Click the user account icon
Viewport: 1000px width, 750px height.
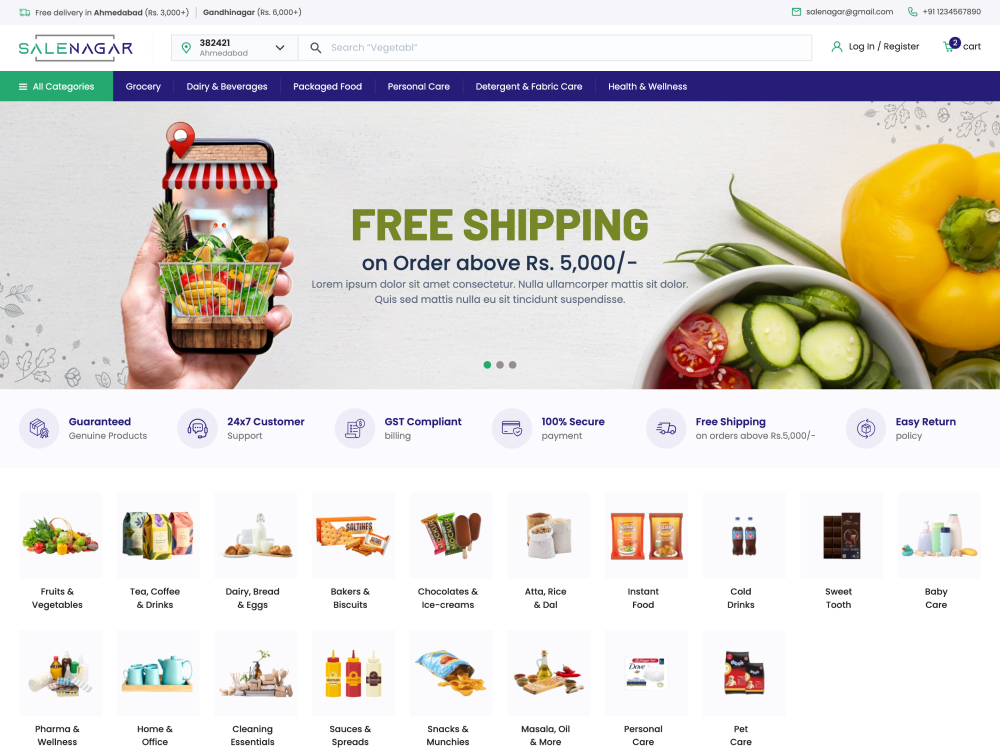click(837, 47)
